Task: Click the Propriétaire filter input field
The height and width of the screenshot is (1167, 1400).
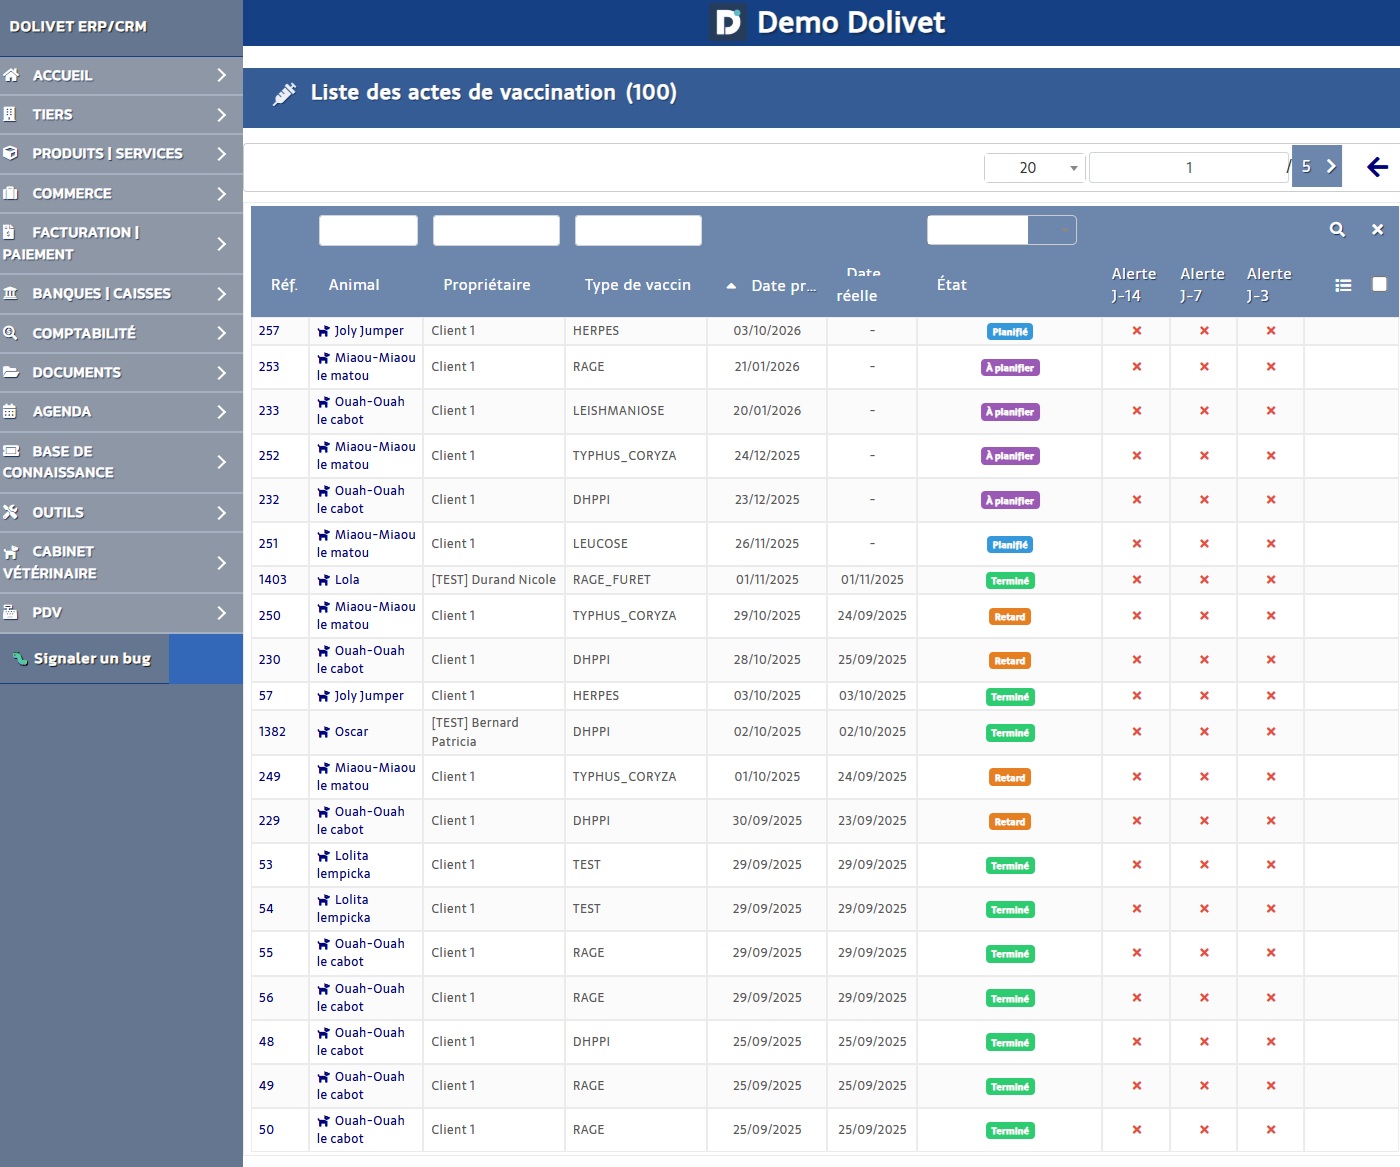Action: click(496, 230)
